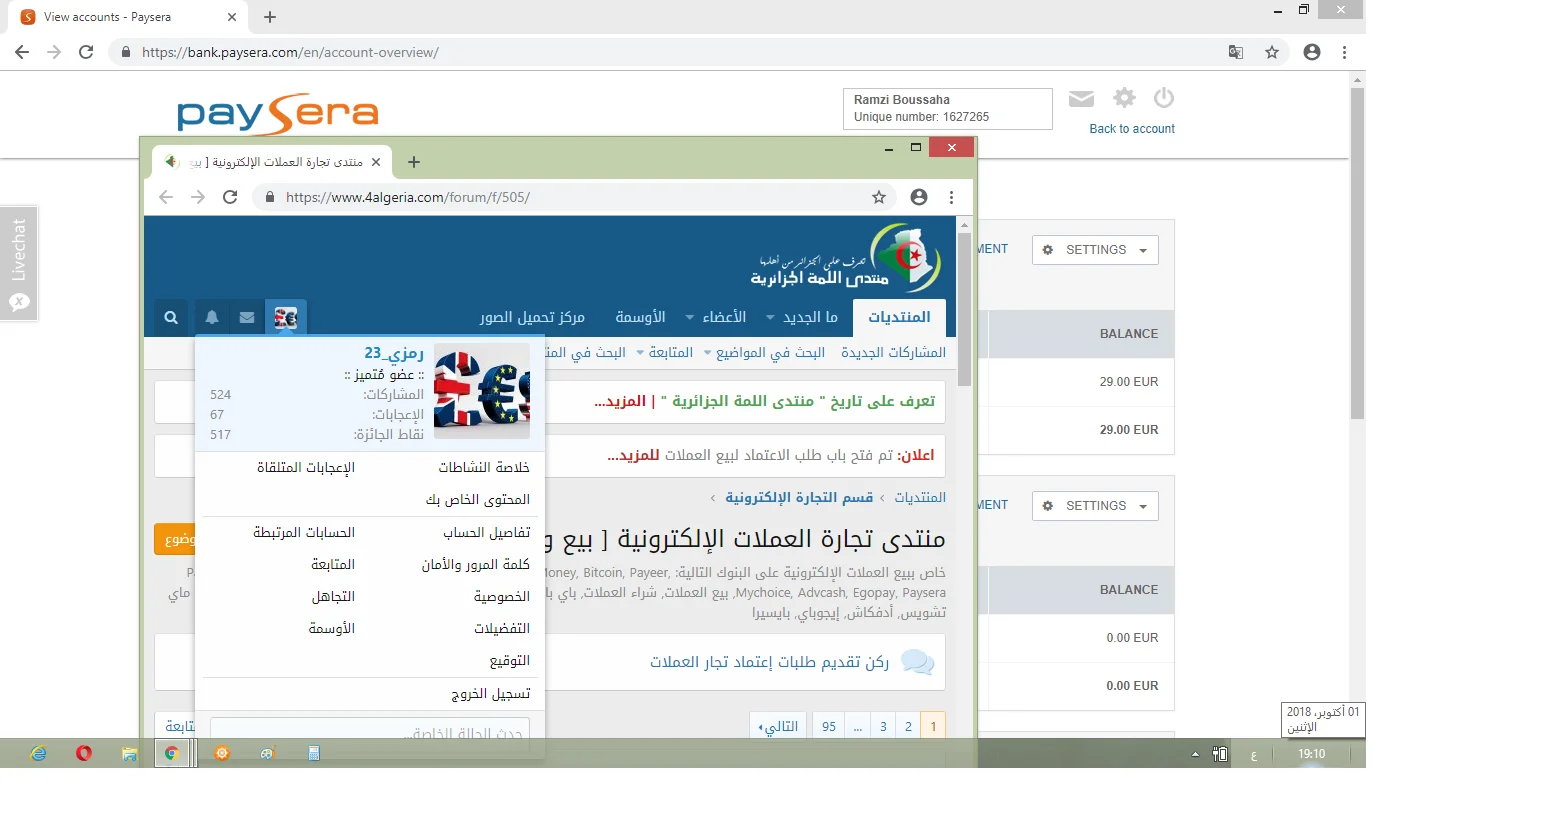Click large profile avatar thumbnail

click(482, 391)
